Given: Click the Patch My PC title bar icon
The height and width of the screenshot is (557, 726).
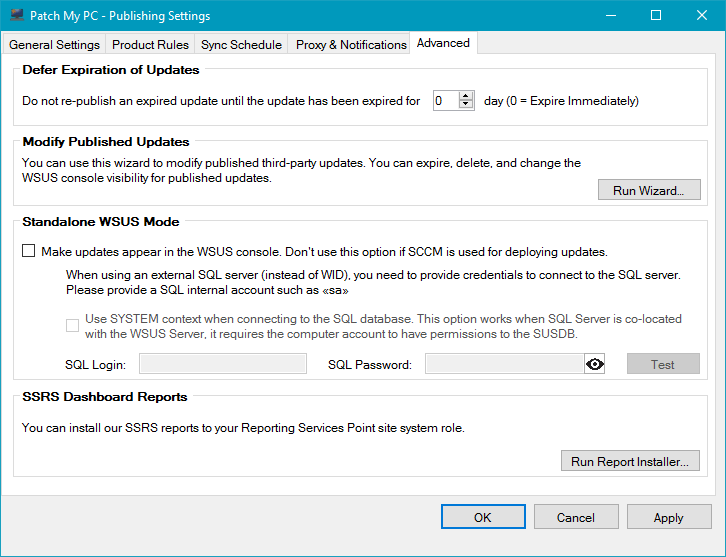Looking at the screenshot, I should pos(17,15).
